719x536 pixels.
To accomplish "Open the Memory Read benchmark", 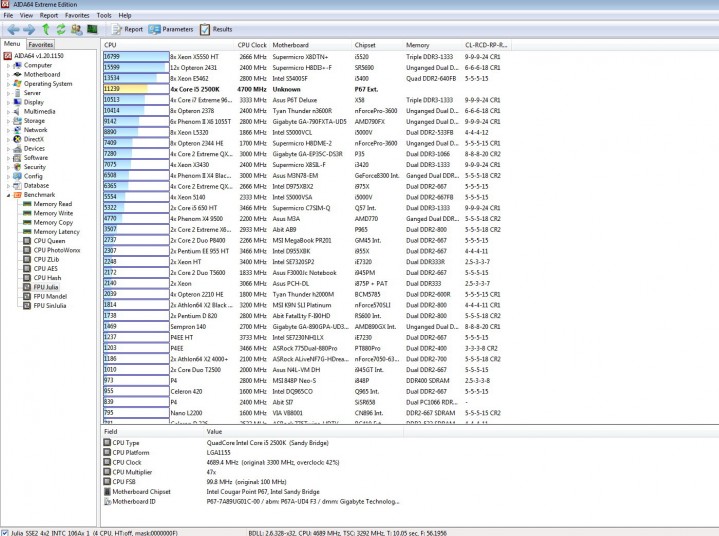I will point(48,204).
